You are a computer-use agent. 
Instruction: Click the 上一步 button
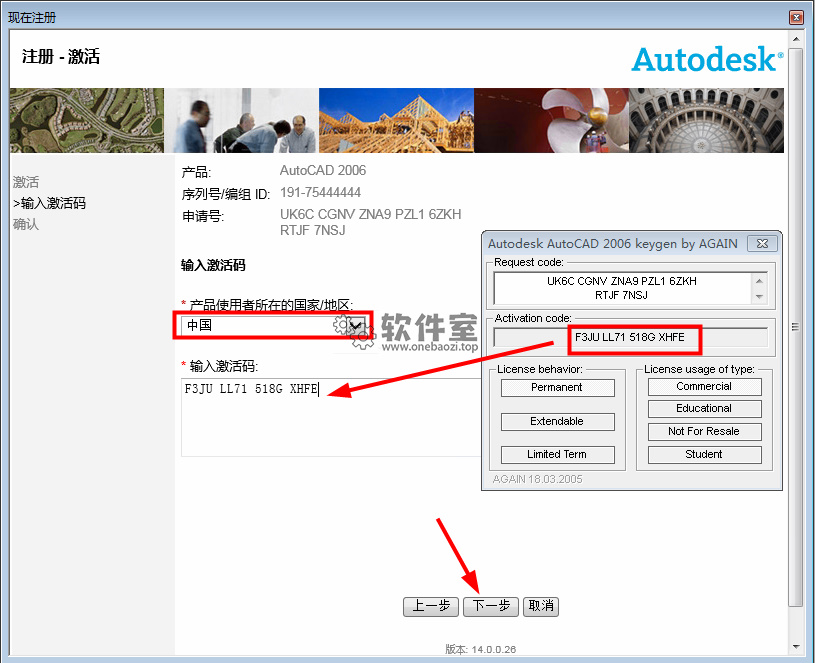point(431,606)
